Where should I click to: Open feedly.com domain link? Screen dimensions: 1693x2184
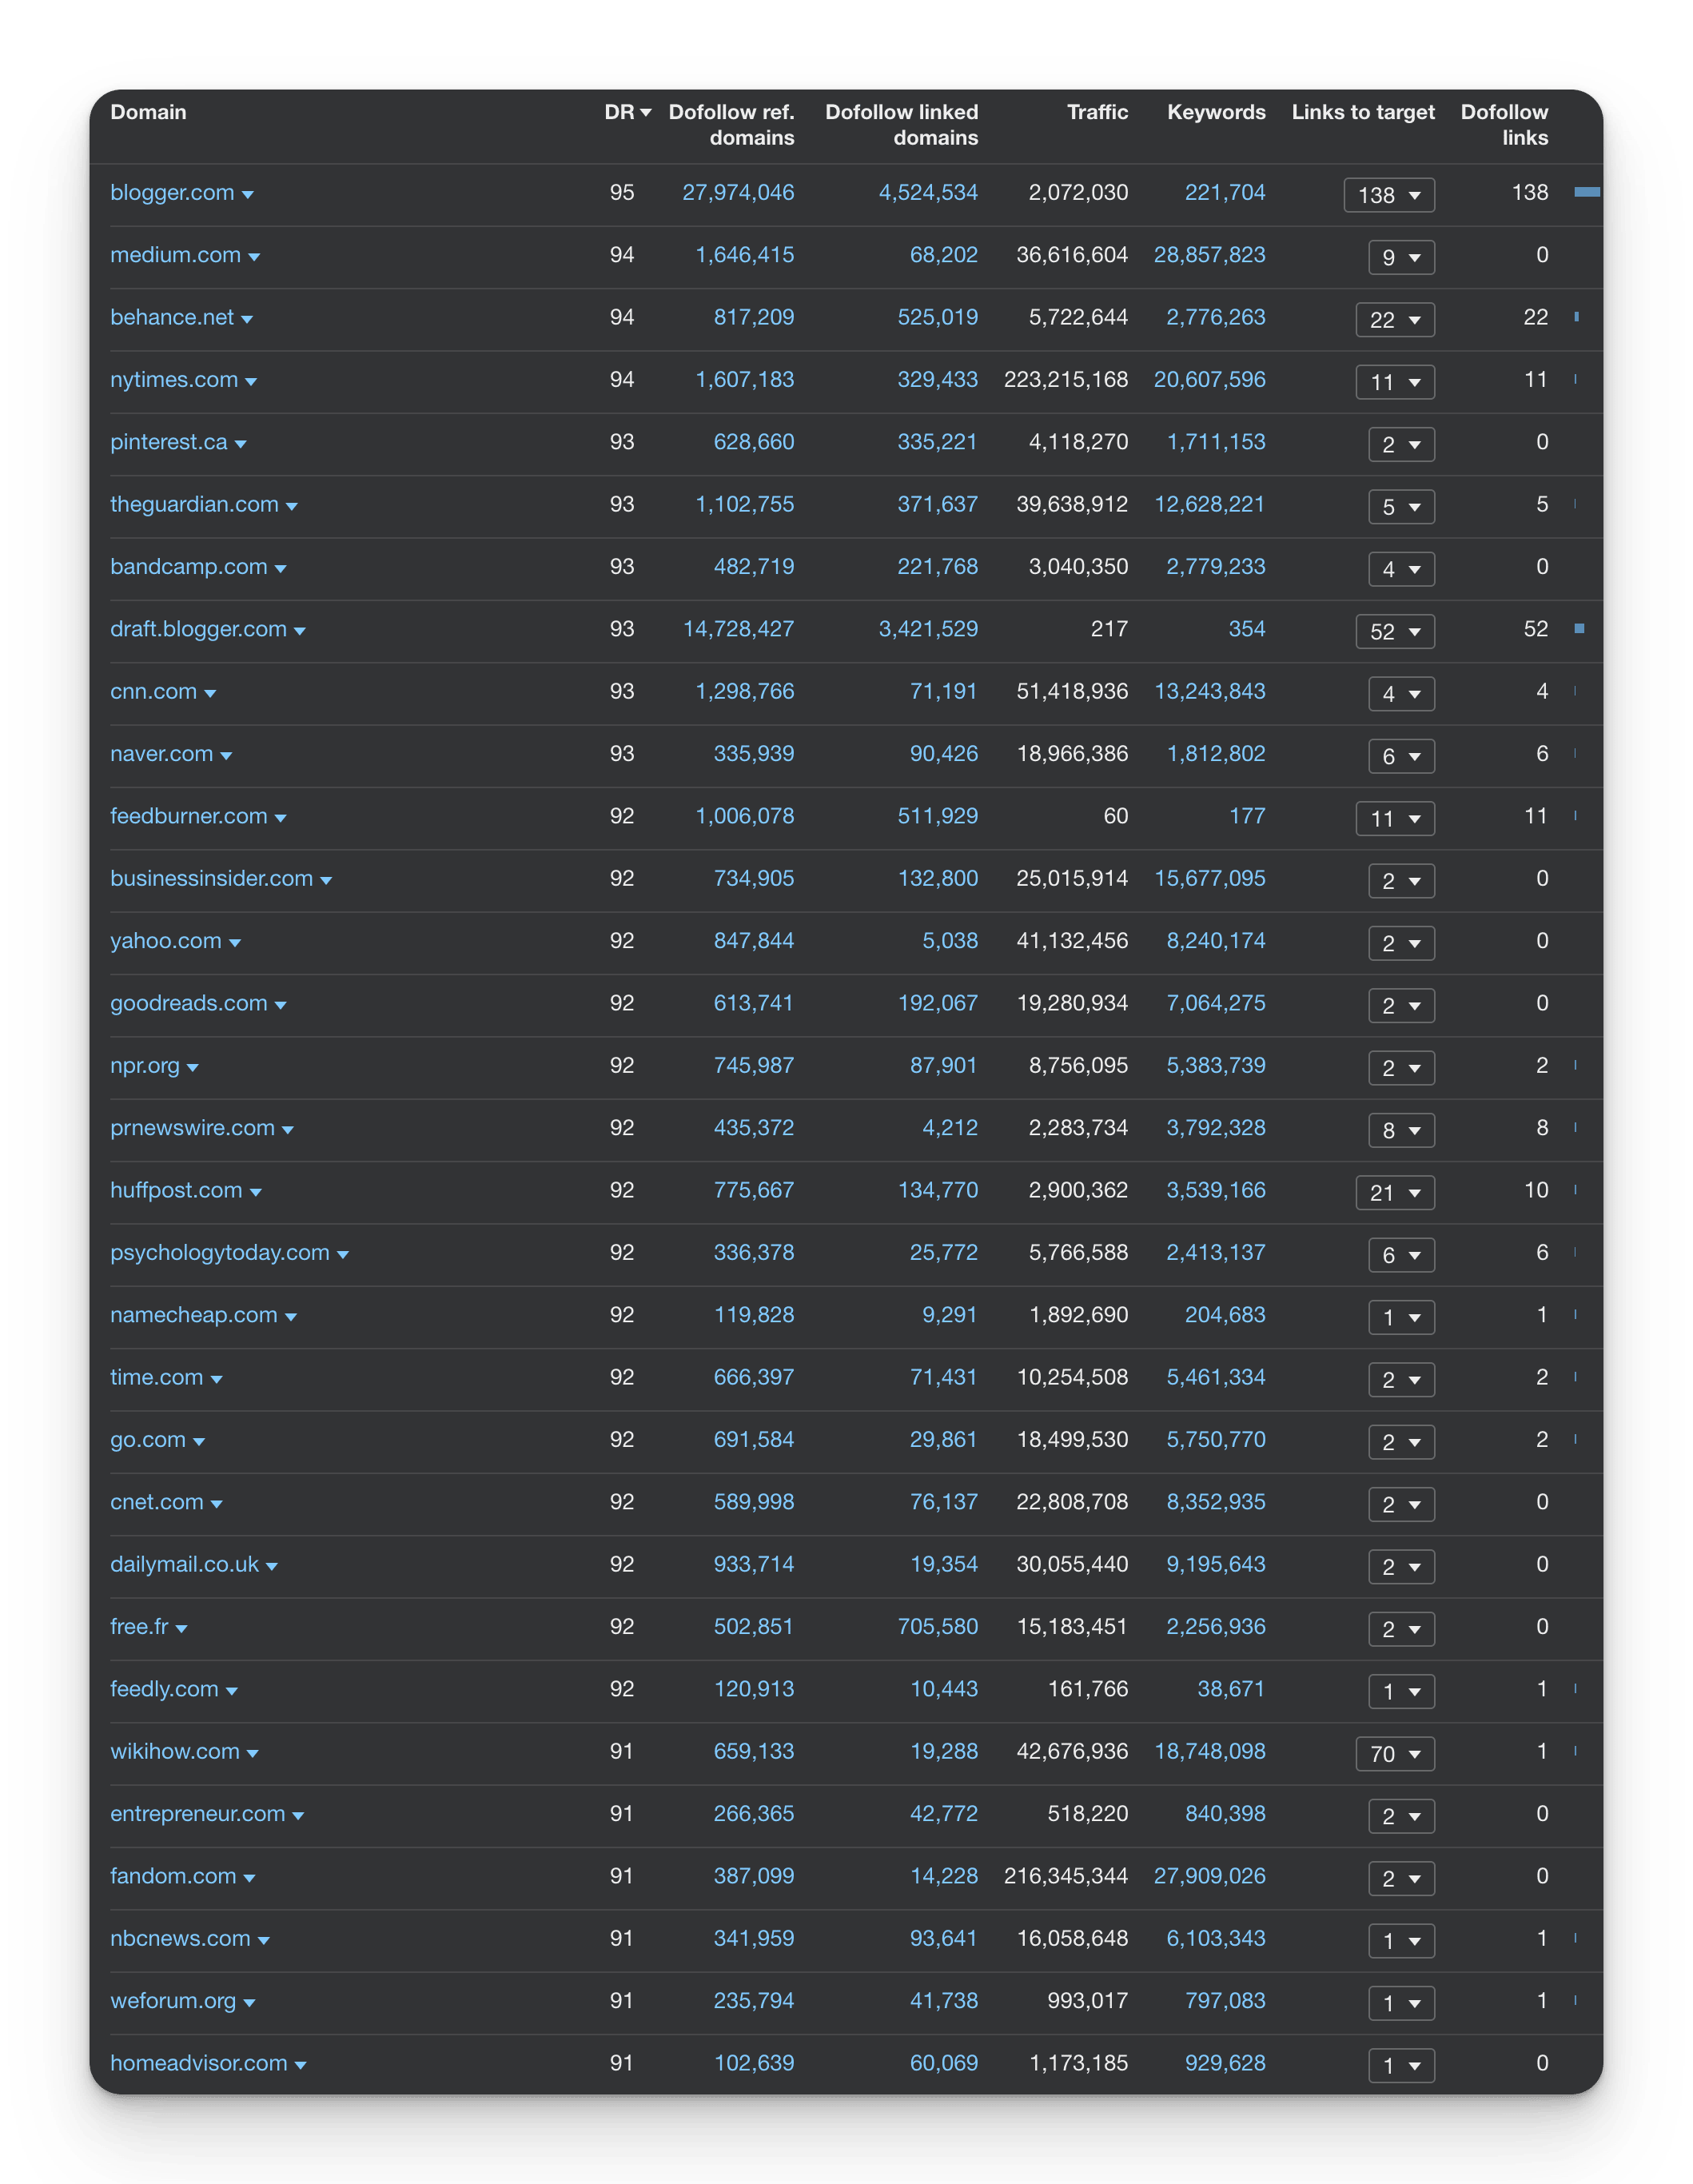(164, 1688)
